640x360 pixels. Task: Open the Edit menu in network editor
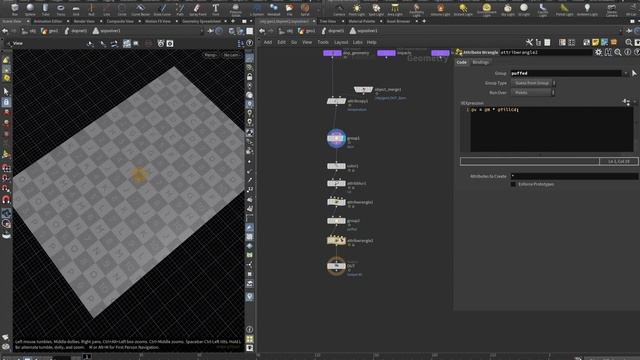click(x=282, y=42)
